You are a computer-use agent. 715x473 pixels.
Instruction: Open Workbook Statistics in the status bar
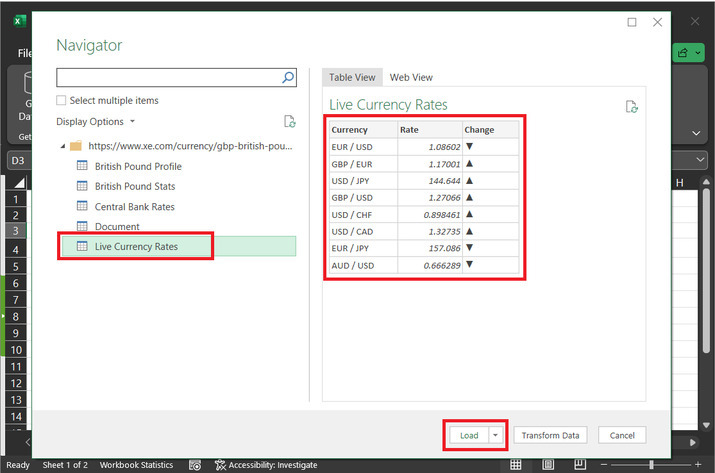136,465
